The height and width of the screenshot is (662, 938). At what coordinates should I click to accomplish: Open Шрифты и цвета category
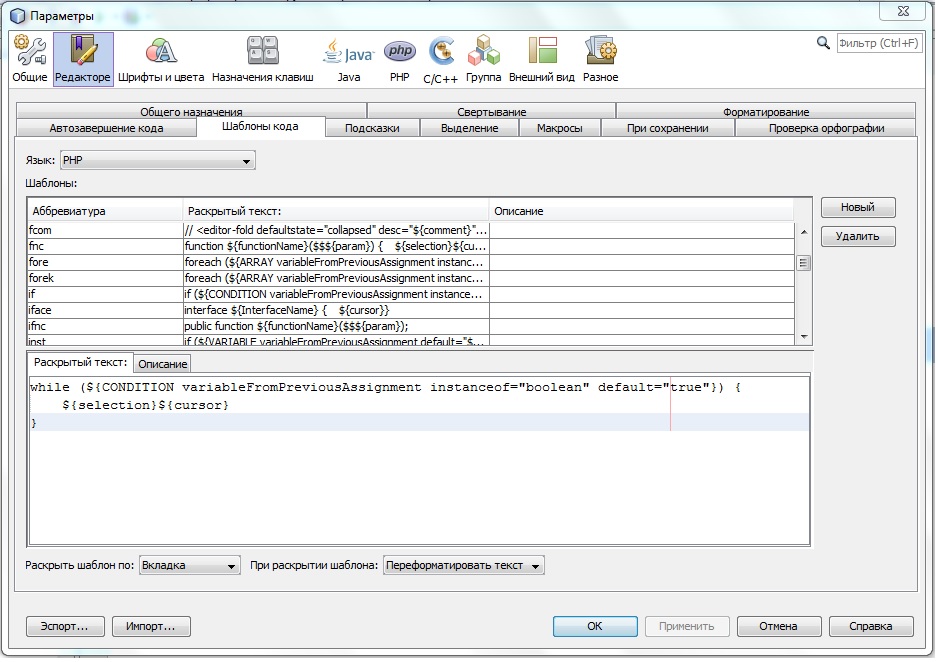point(161,59)
